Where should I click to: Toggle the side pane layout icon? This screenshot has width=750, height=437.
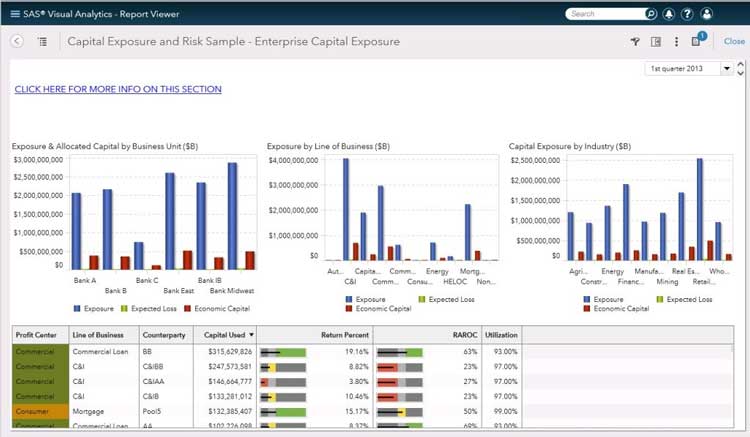656,42
